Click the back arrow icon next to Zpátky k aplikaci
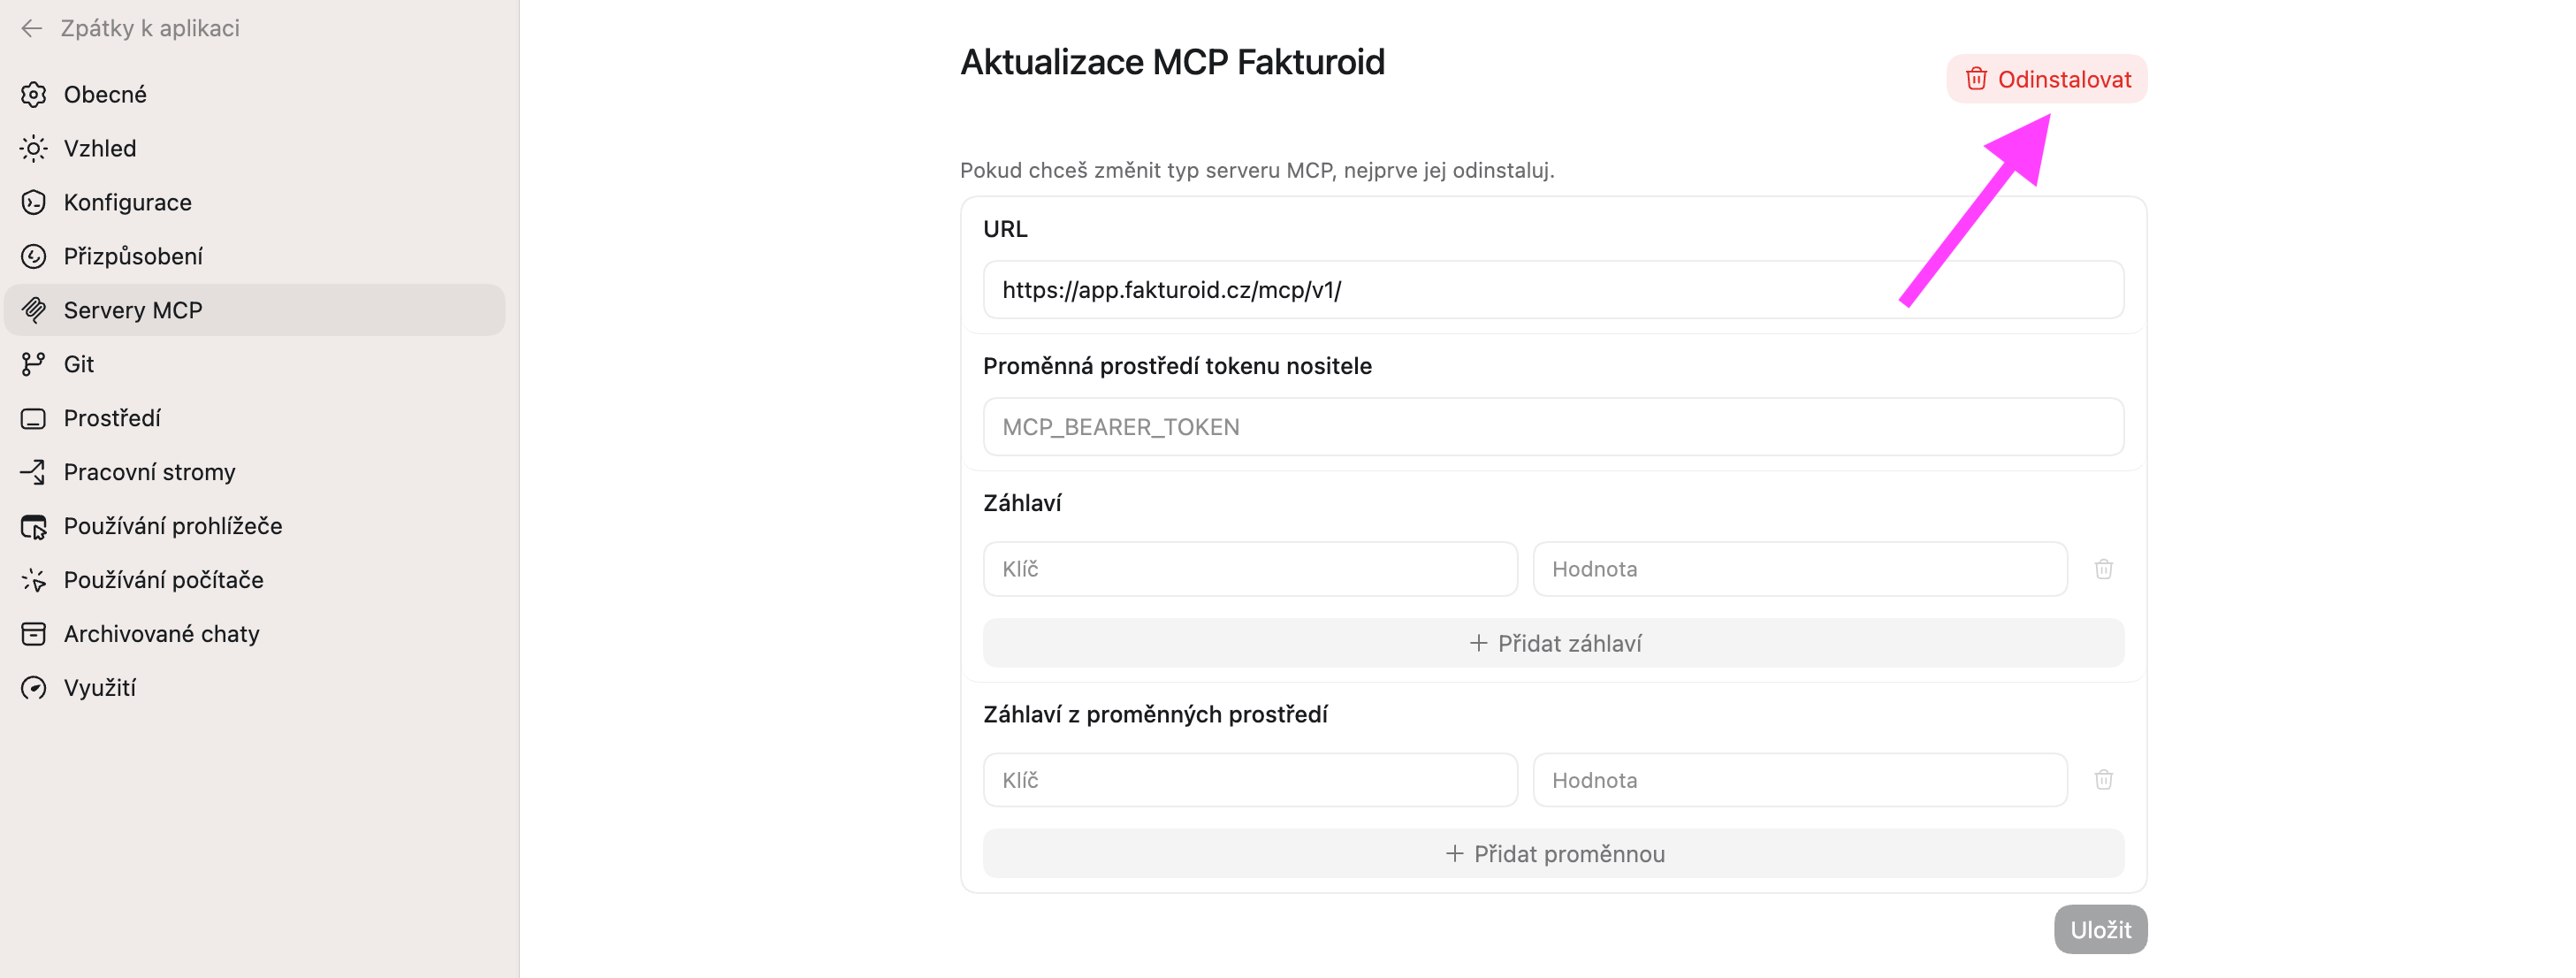Screen dimensions: 2576x978 pos(32,28)
